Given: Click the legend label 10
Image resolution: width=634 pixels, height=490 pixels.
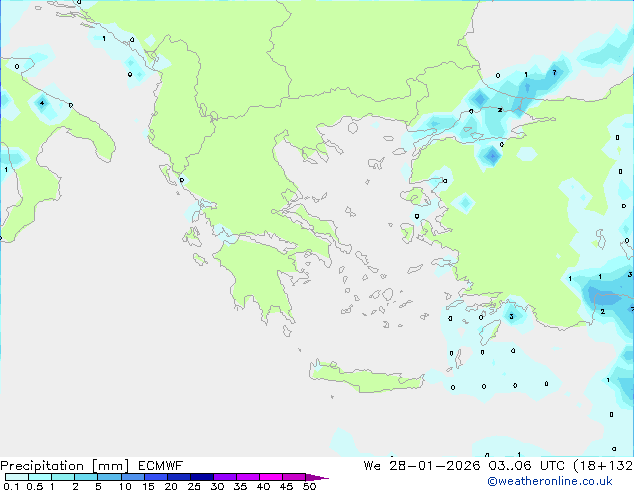Looking at the screenshot, I should click(x=125, y=486).
